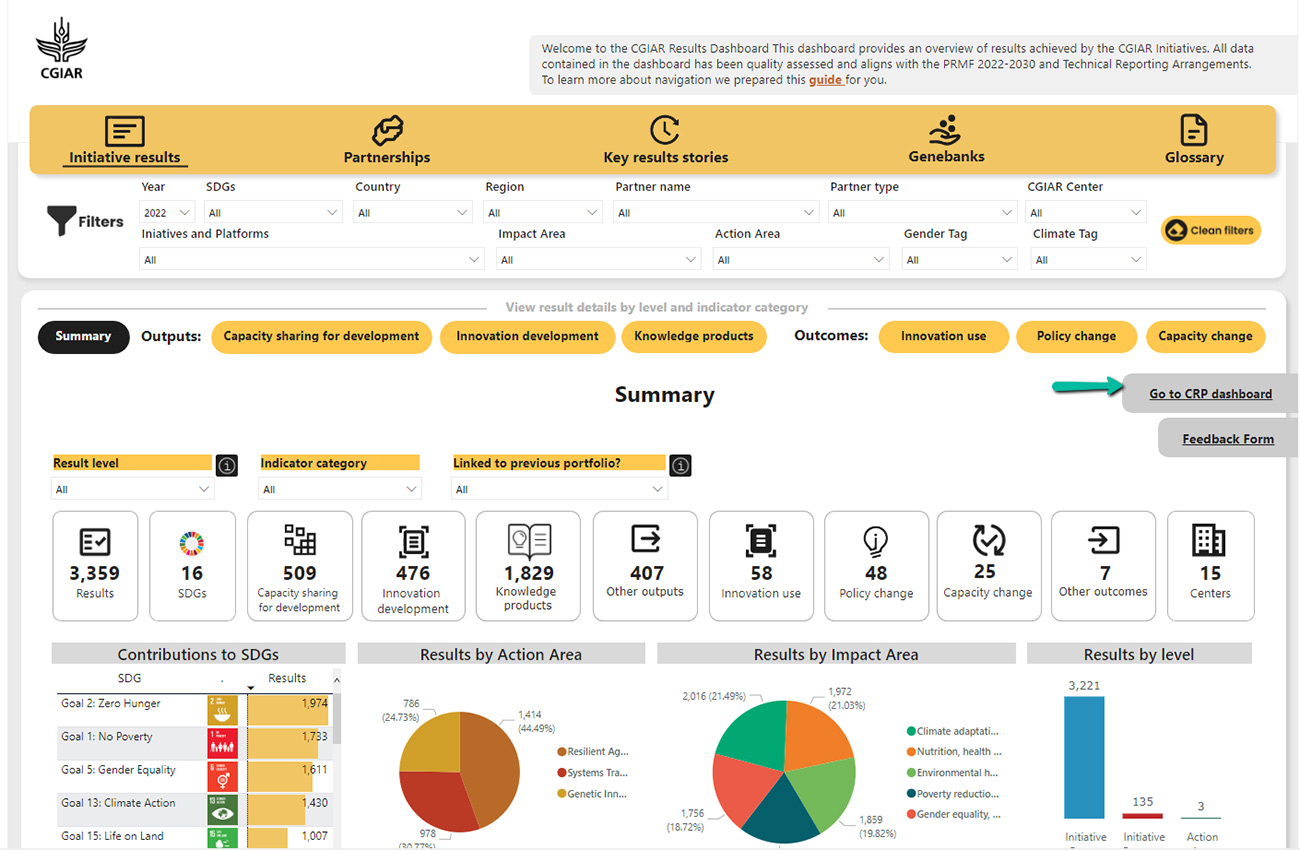Expand the Indicator category dropdown
Image resolution: width=1300 pixels, height=850 pixels.
tap(340, 490)
